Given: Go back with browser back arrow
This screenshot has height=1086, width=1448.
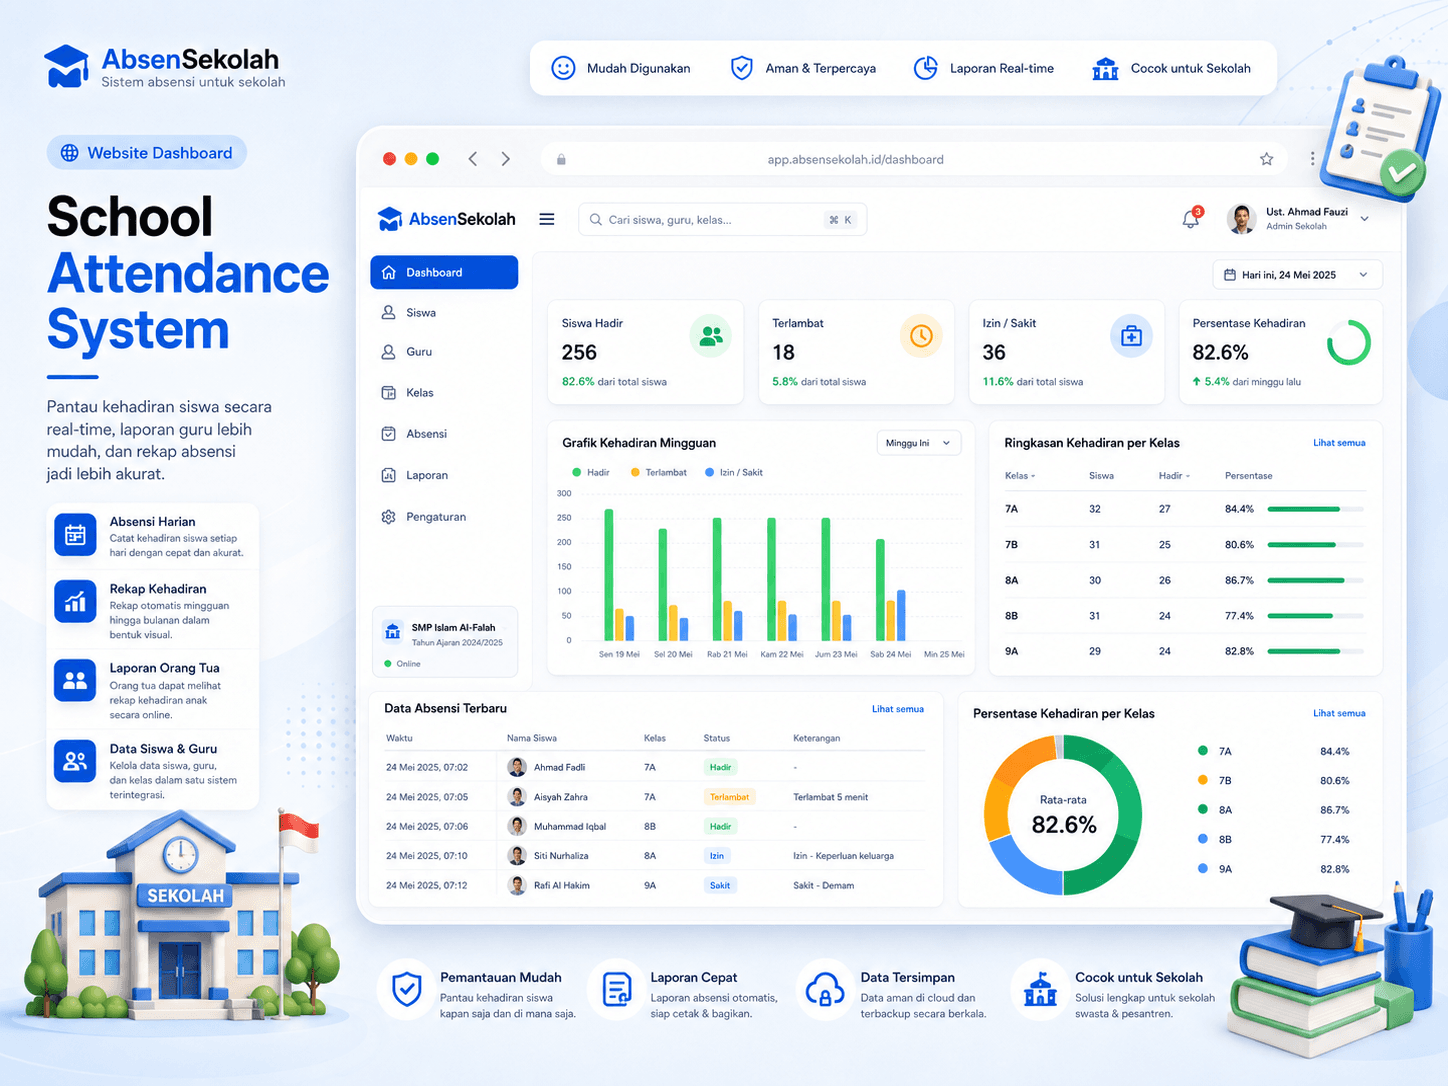Looking at the screenshot, I should click(x=473, y=159).
